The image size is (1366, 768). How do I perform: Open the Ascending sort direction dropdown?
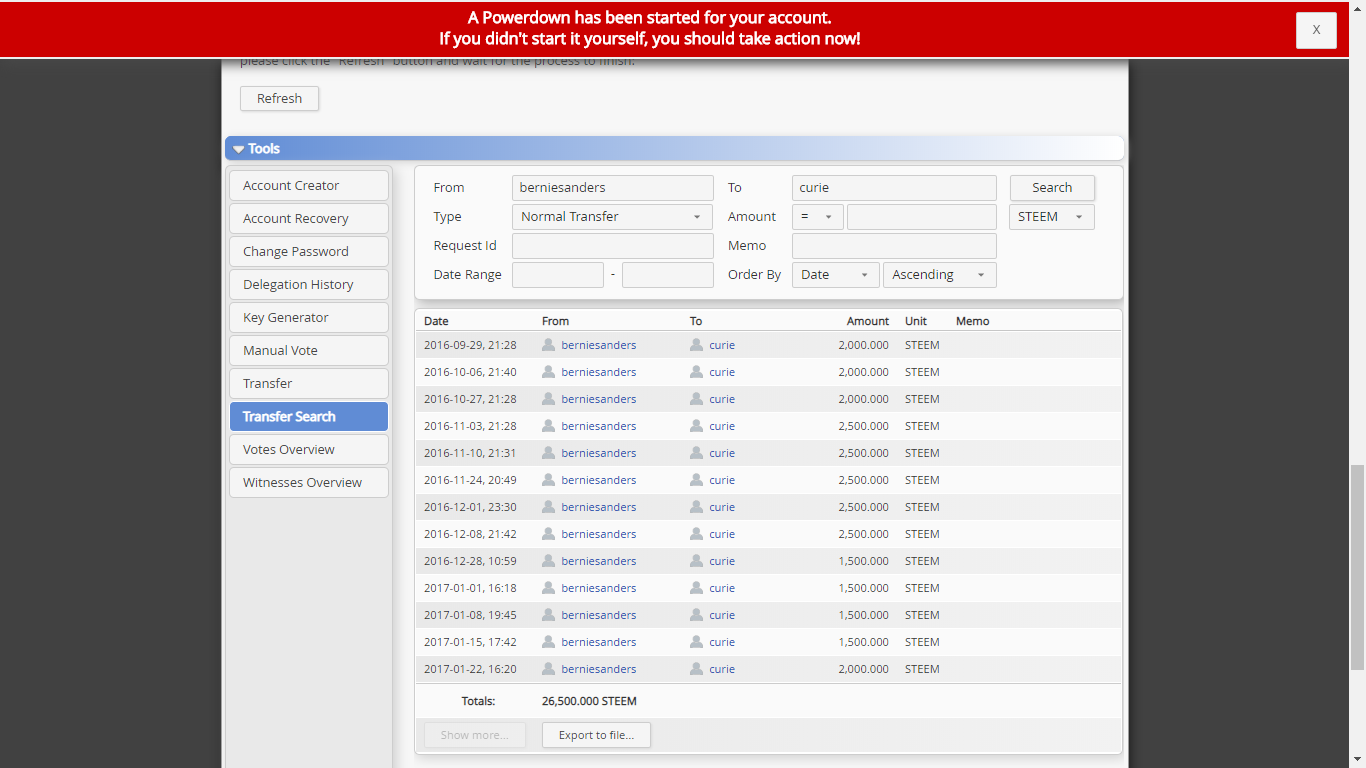[x=940, y=274]
